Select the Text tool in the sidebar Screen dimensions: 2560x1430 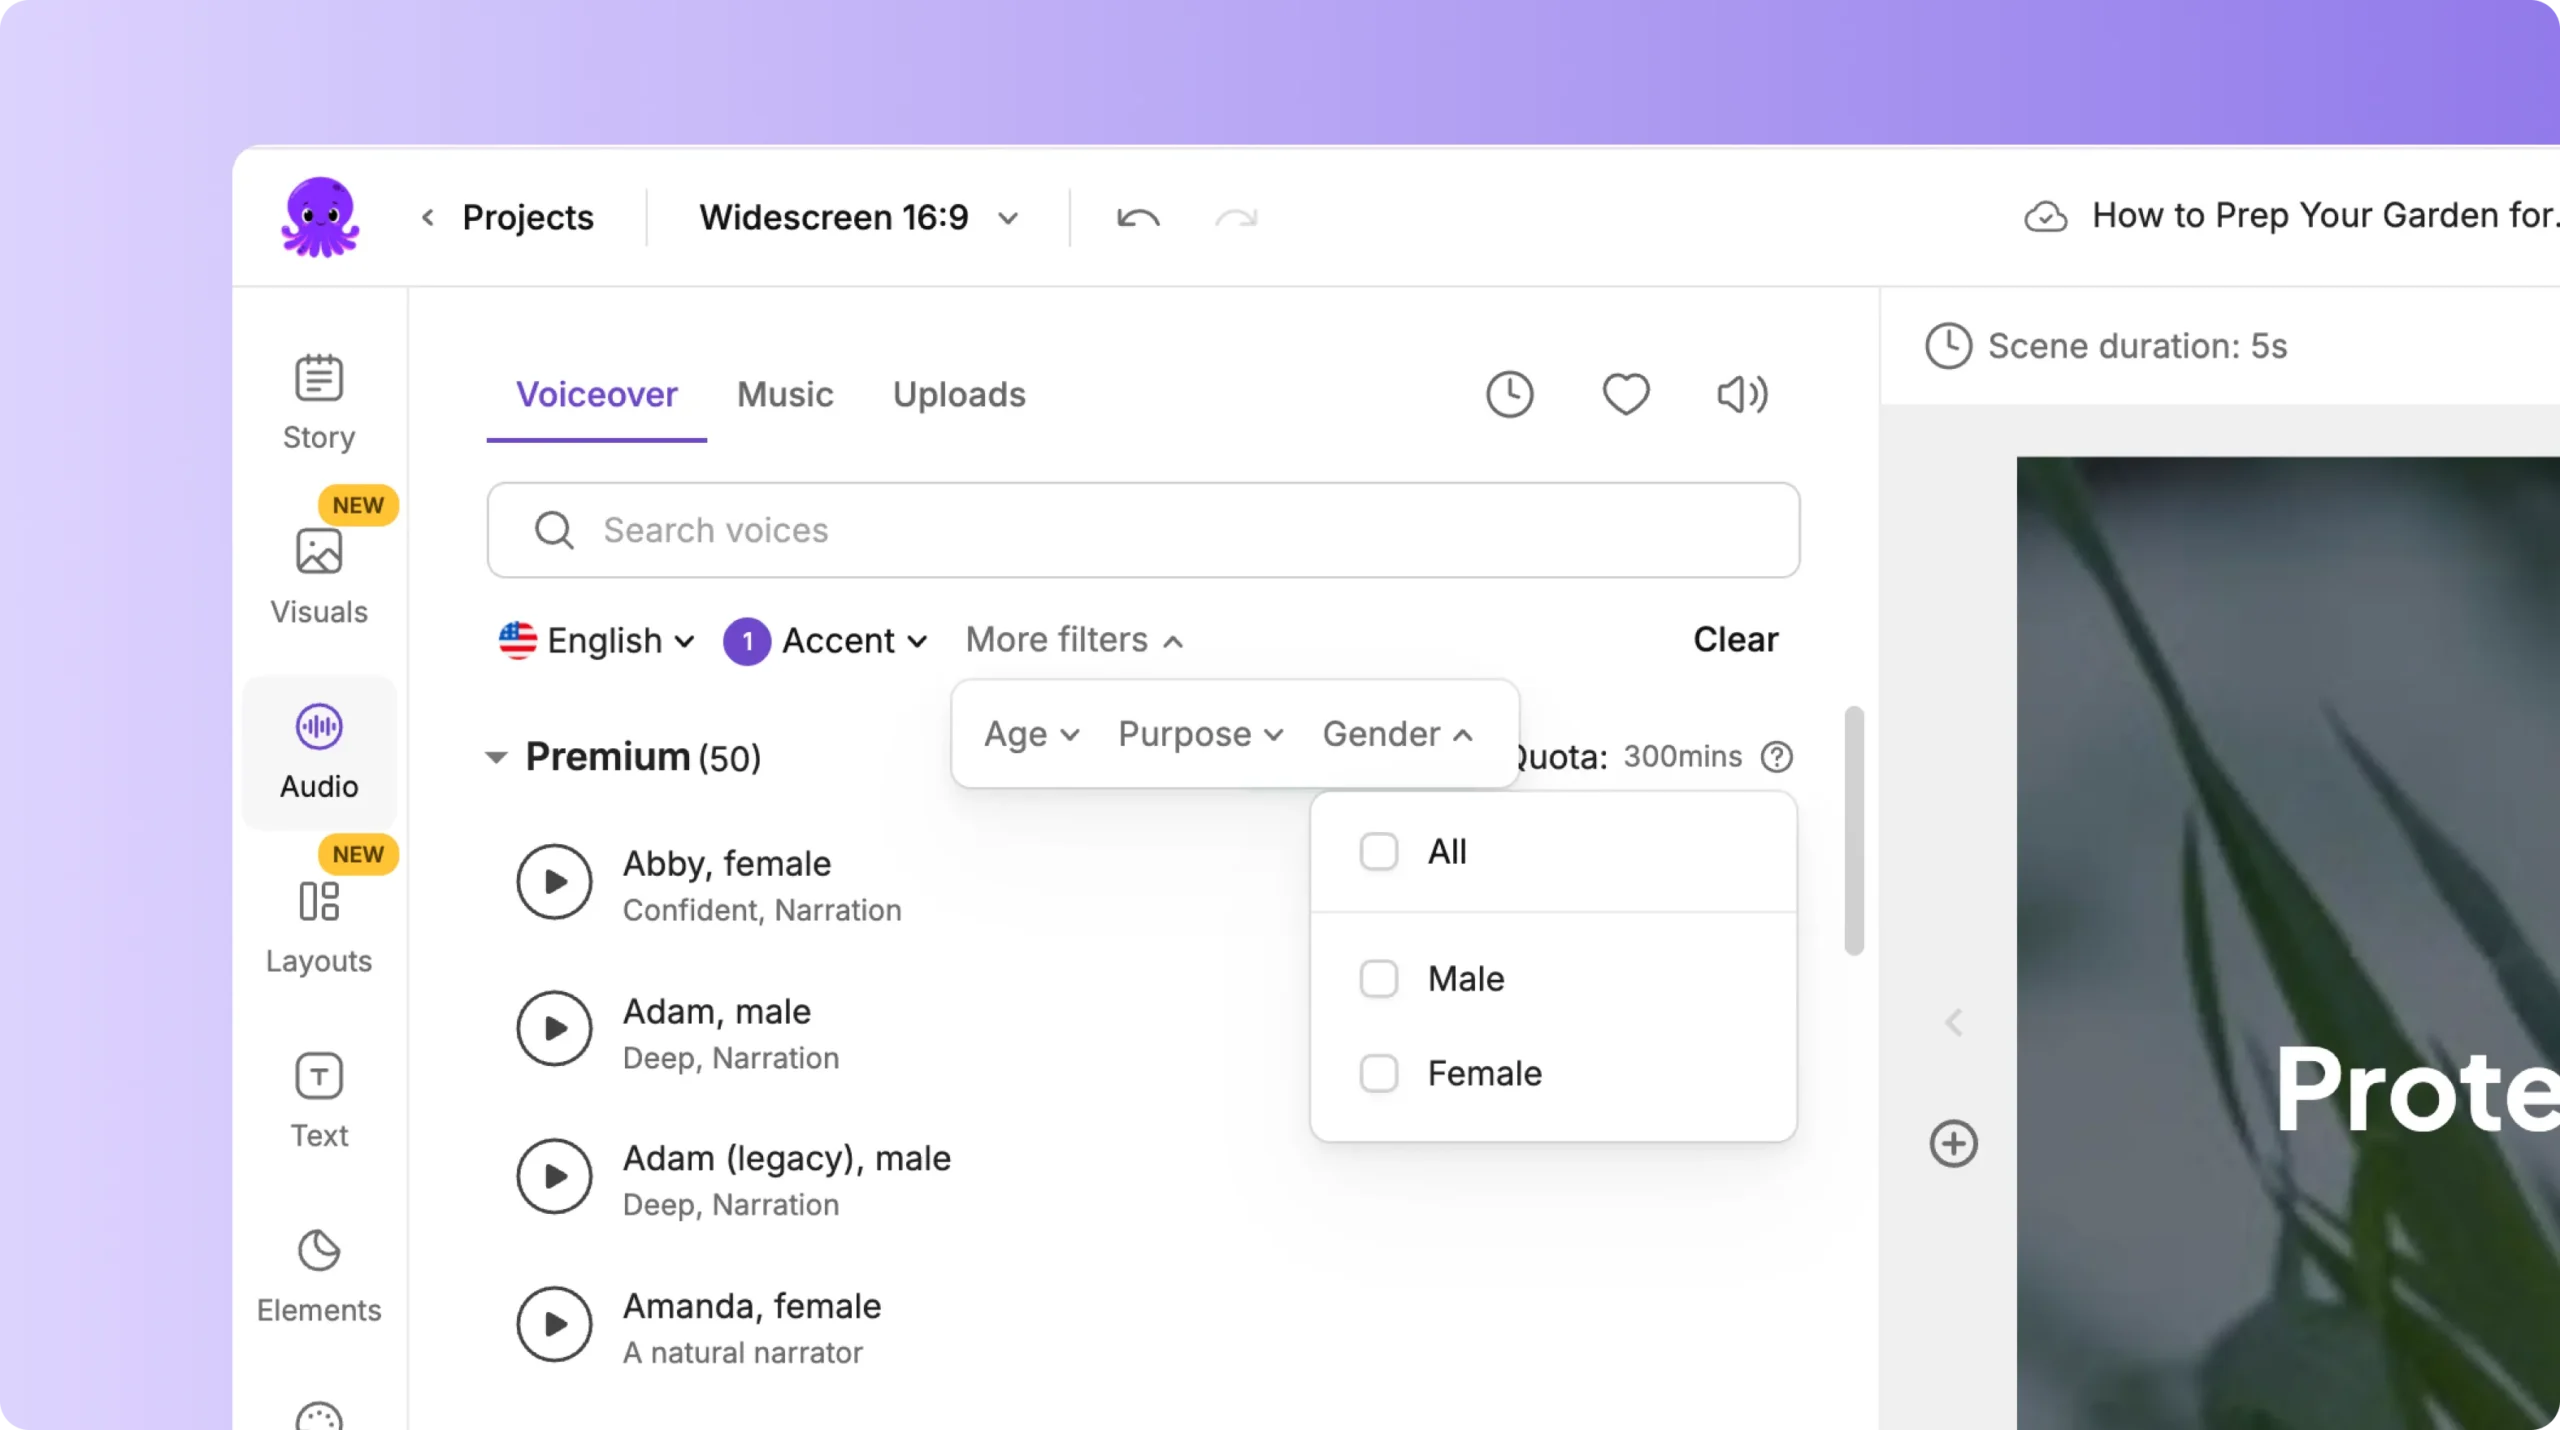tap(318, 1100)
